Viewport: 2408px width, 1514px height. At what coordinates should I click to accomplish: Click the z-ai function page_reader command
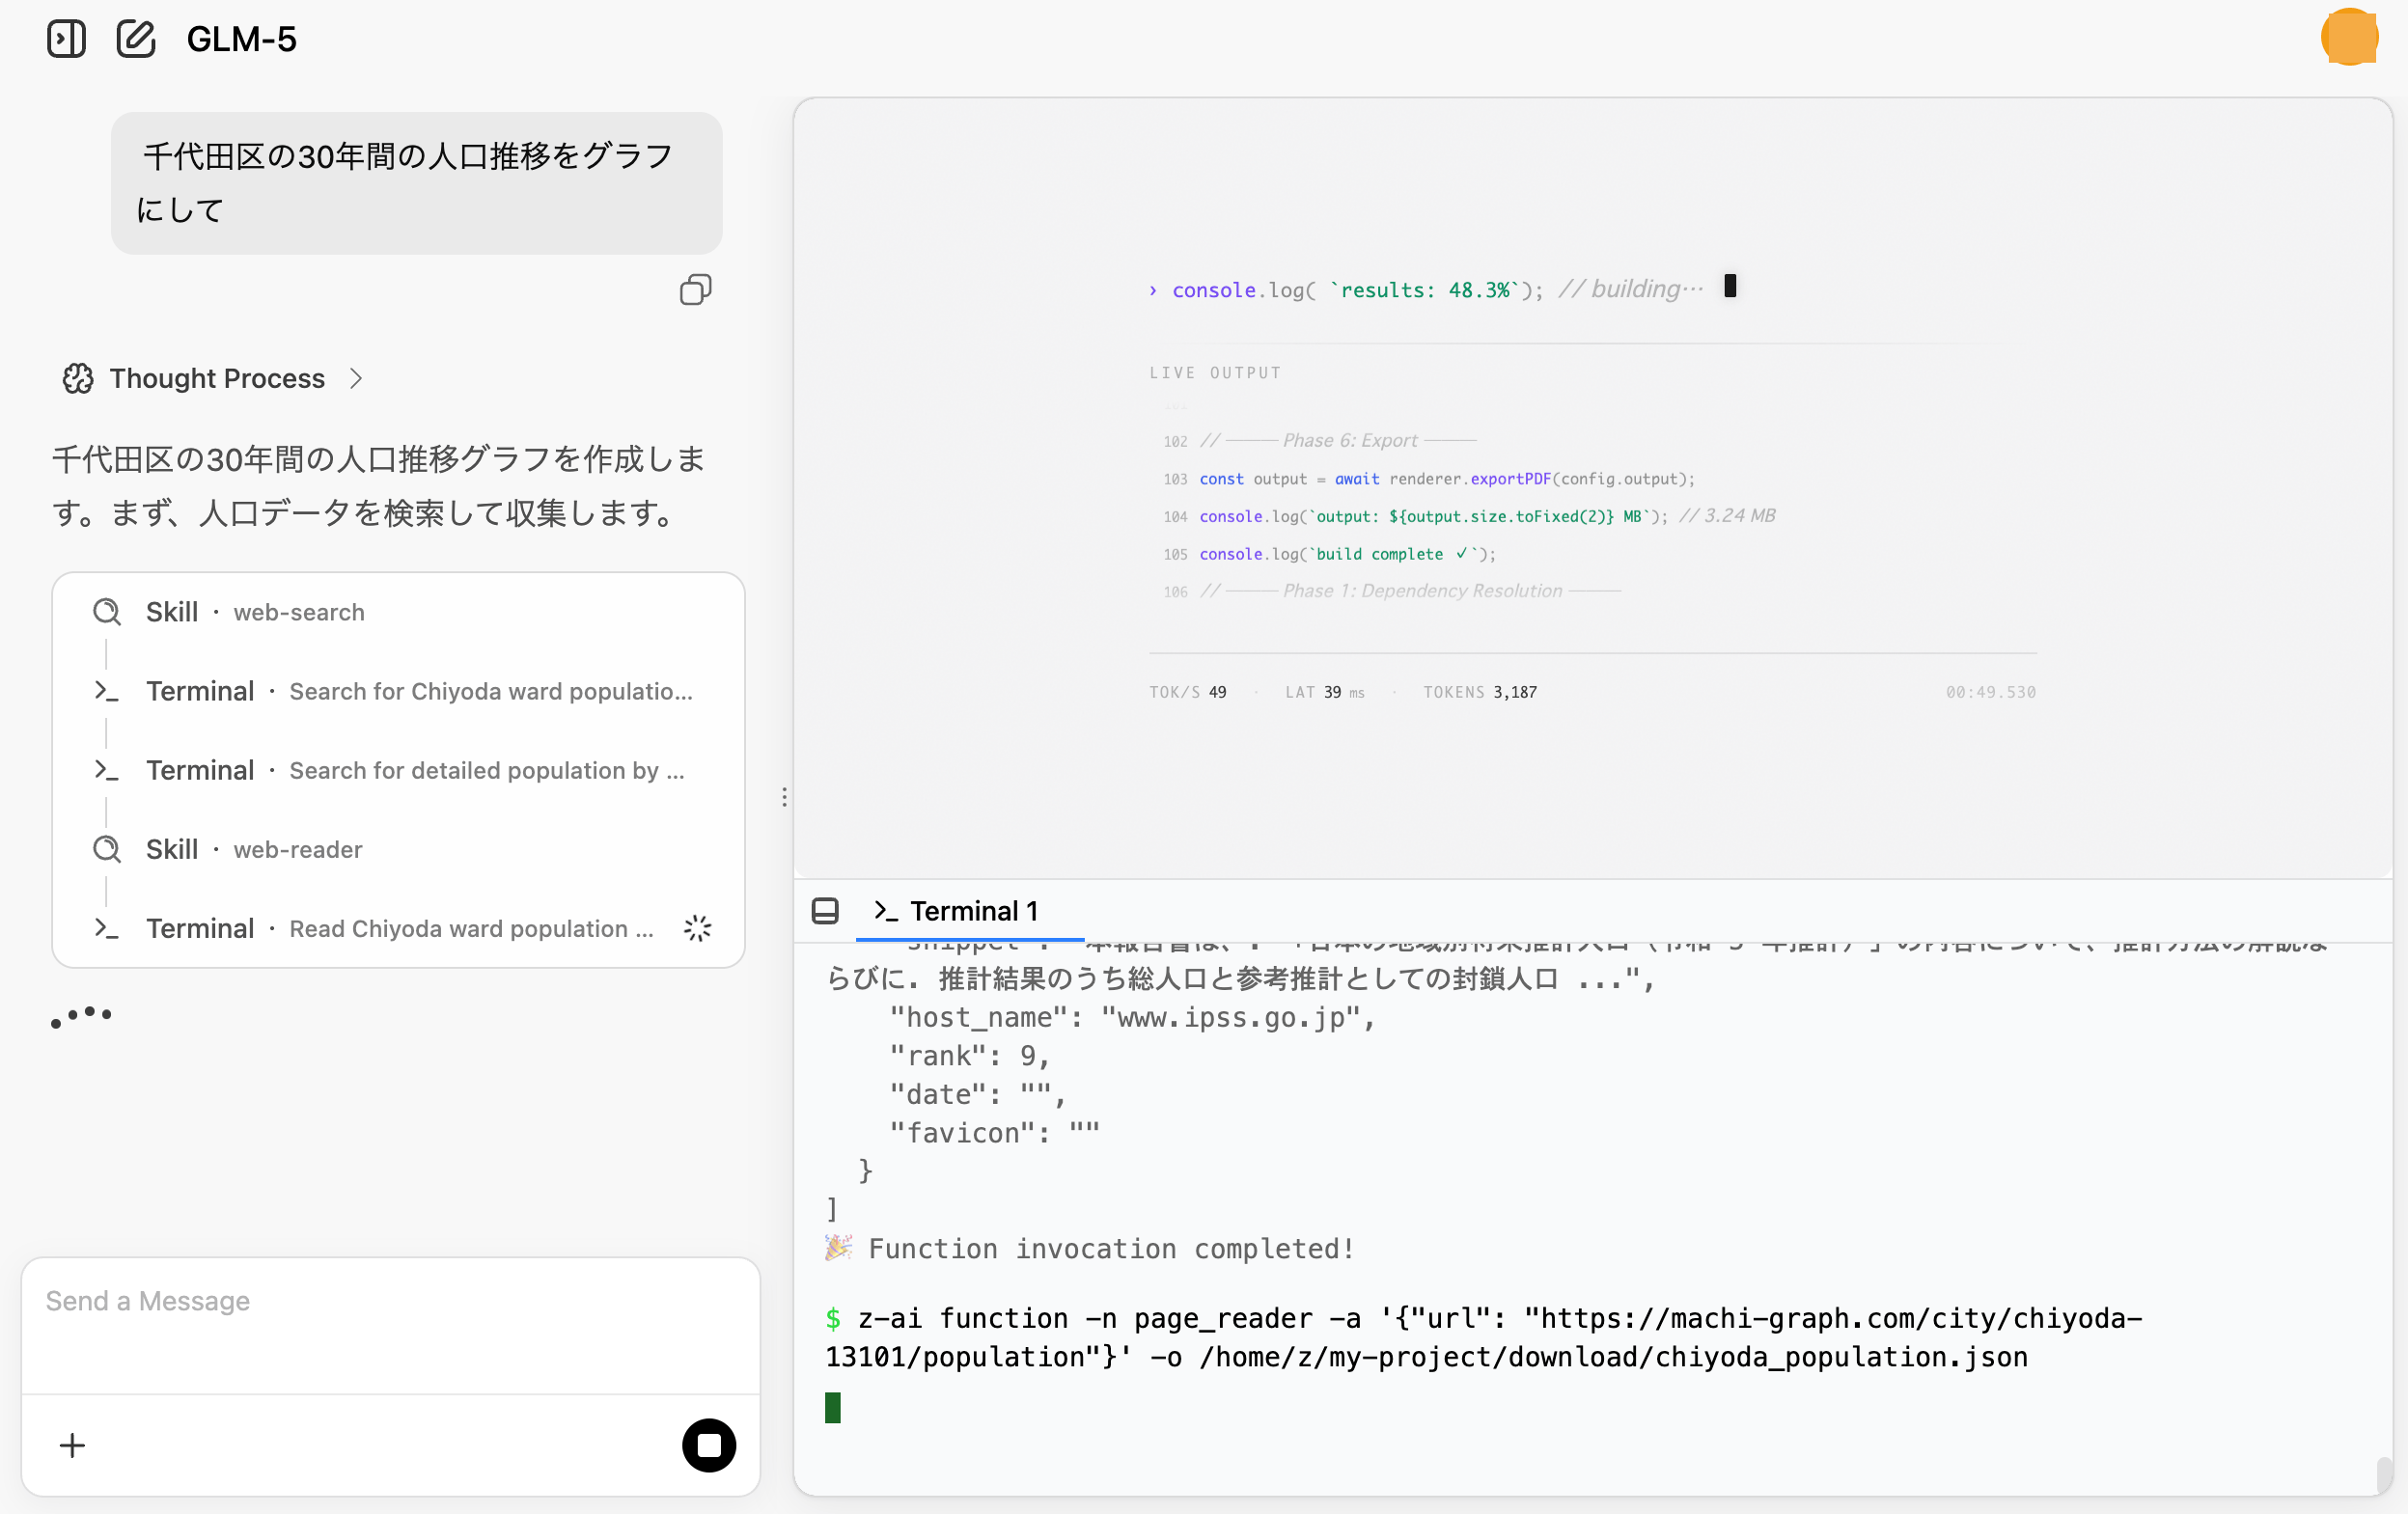(x=1484, y=1337)
